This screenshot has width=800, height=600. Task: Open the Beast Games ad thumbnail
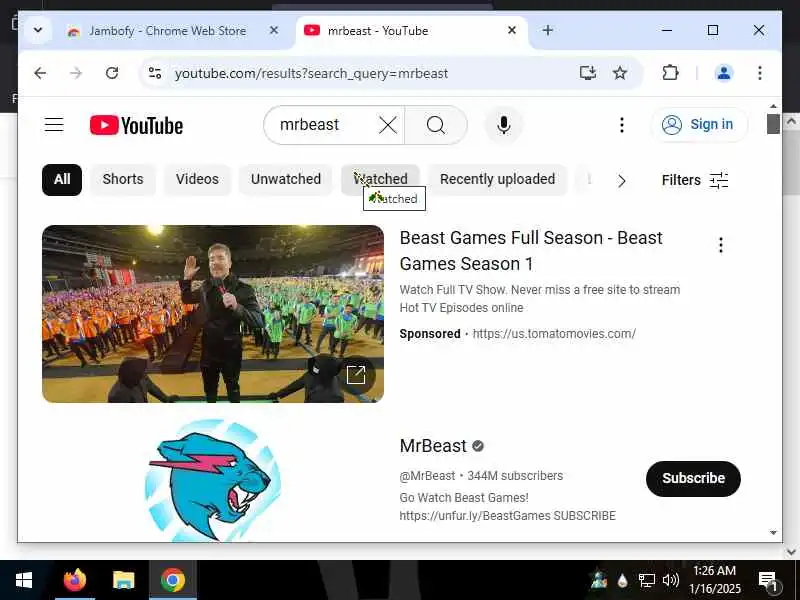click(213, 314)
